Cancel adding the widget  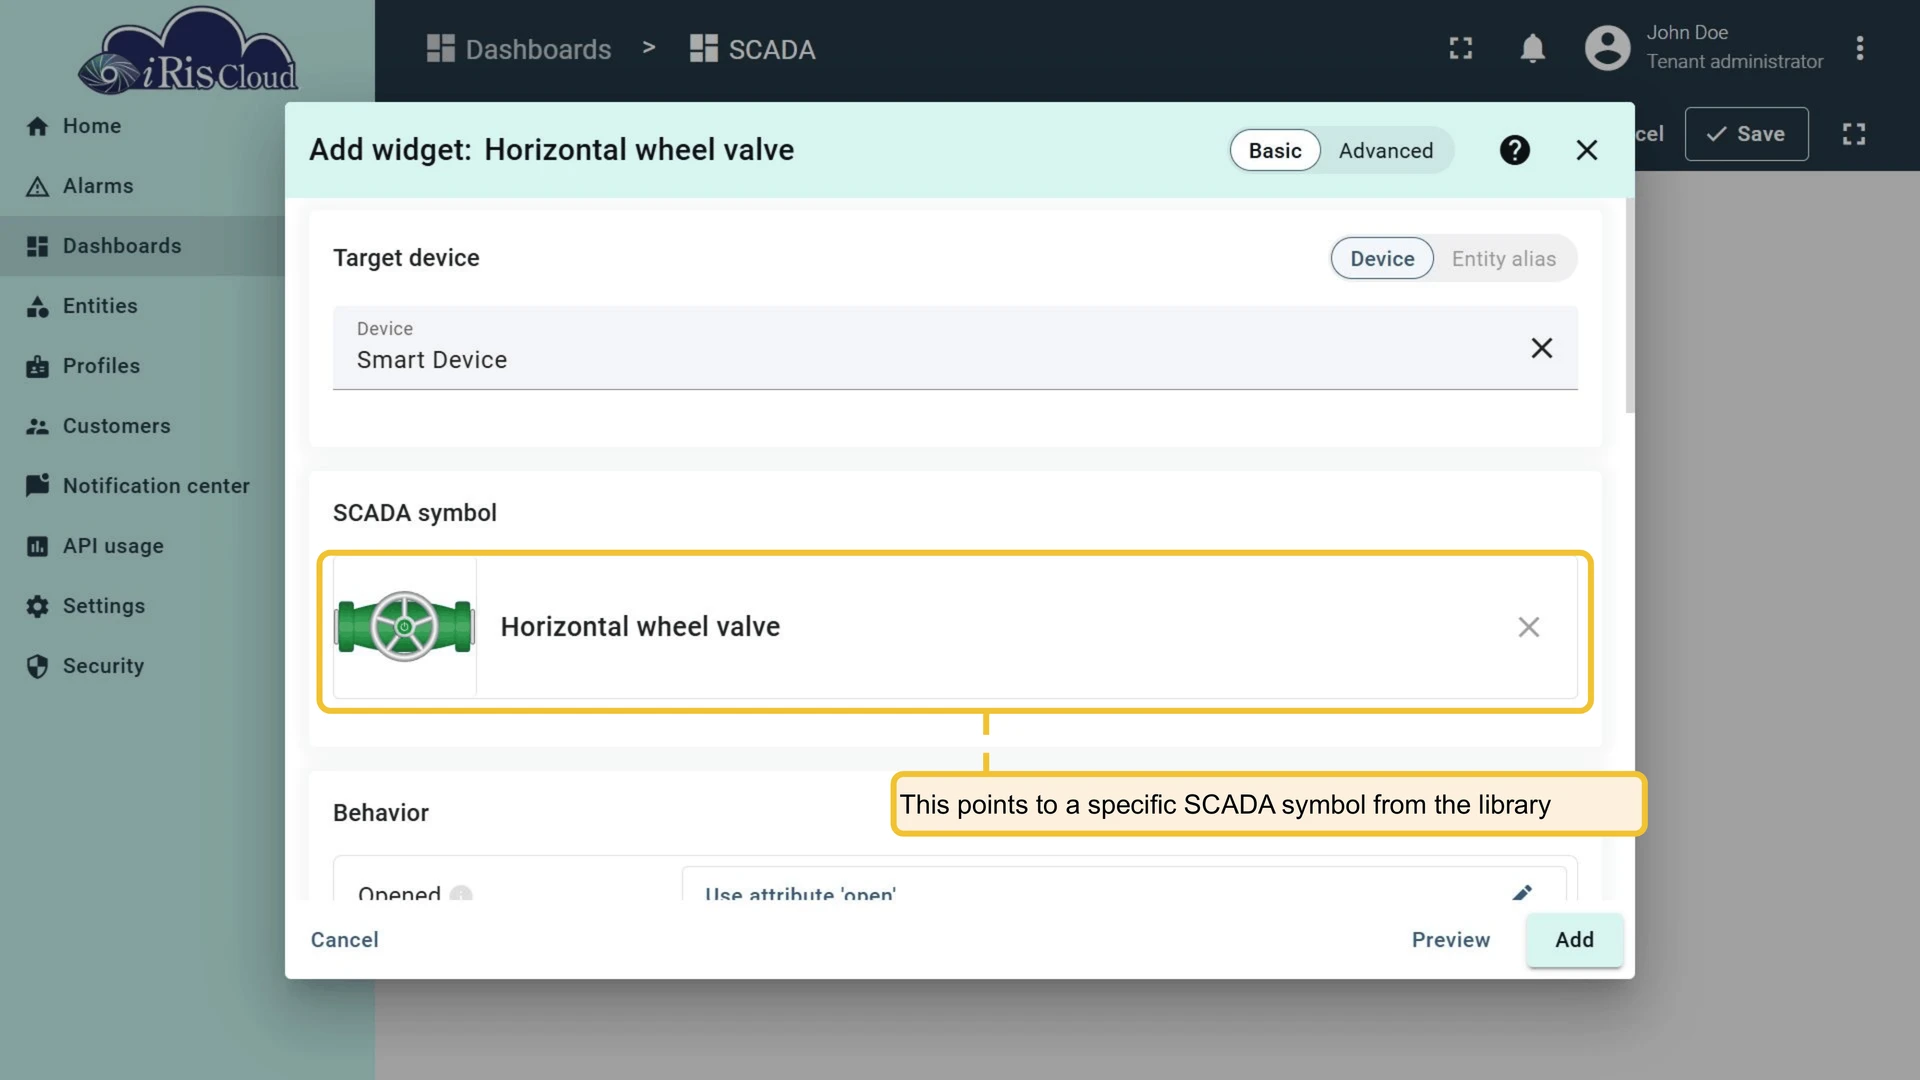(344, 940)
